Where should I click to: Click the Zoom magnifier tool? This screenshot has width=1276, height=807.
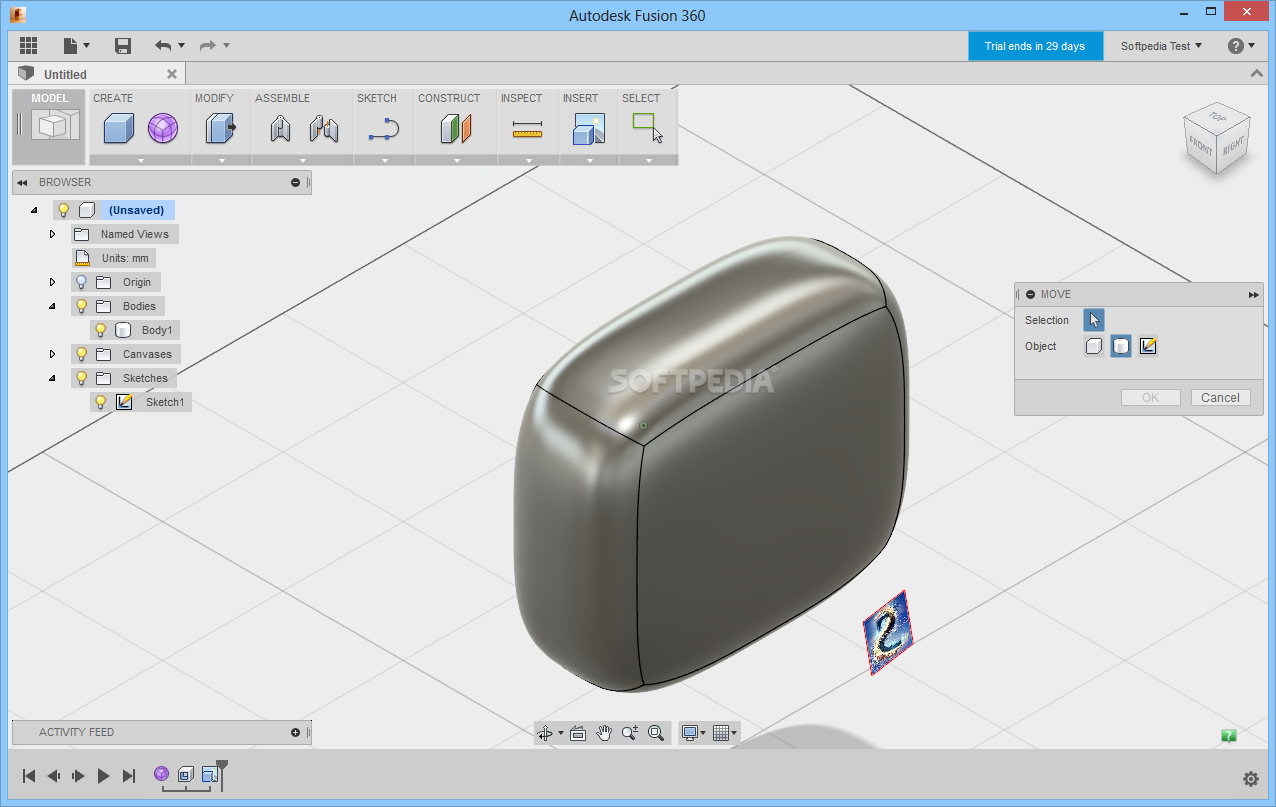[x=630, y=733]
